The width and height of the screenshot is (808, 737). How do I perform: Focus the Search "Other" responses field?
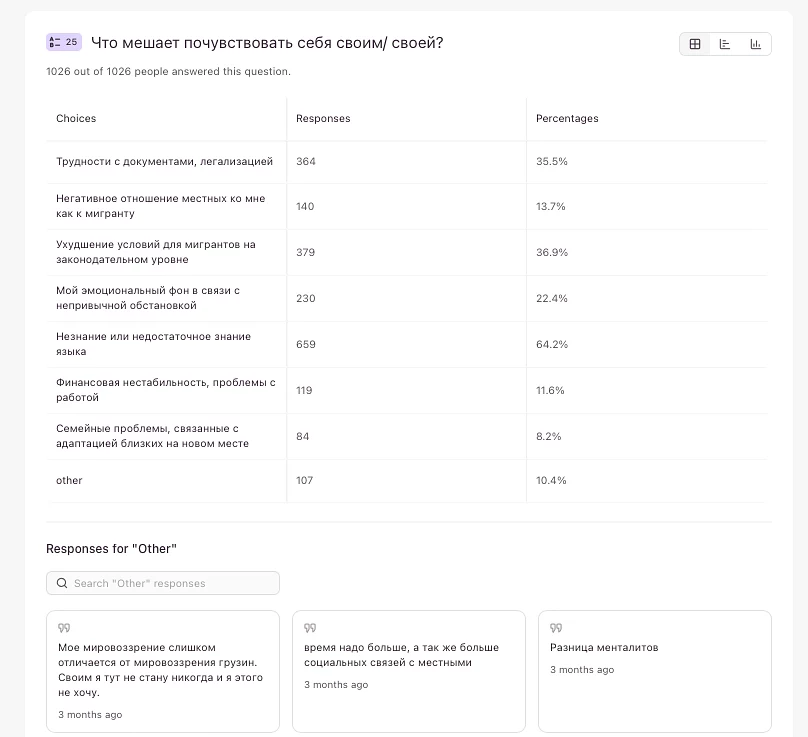(x=170, y=583)
